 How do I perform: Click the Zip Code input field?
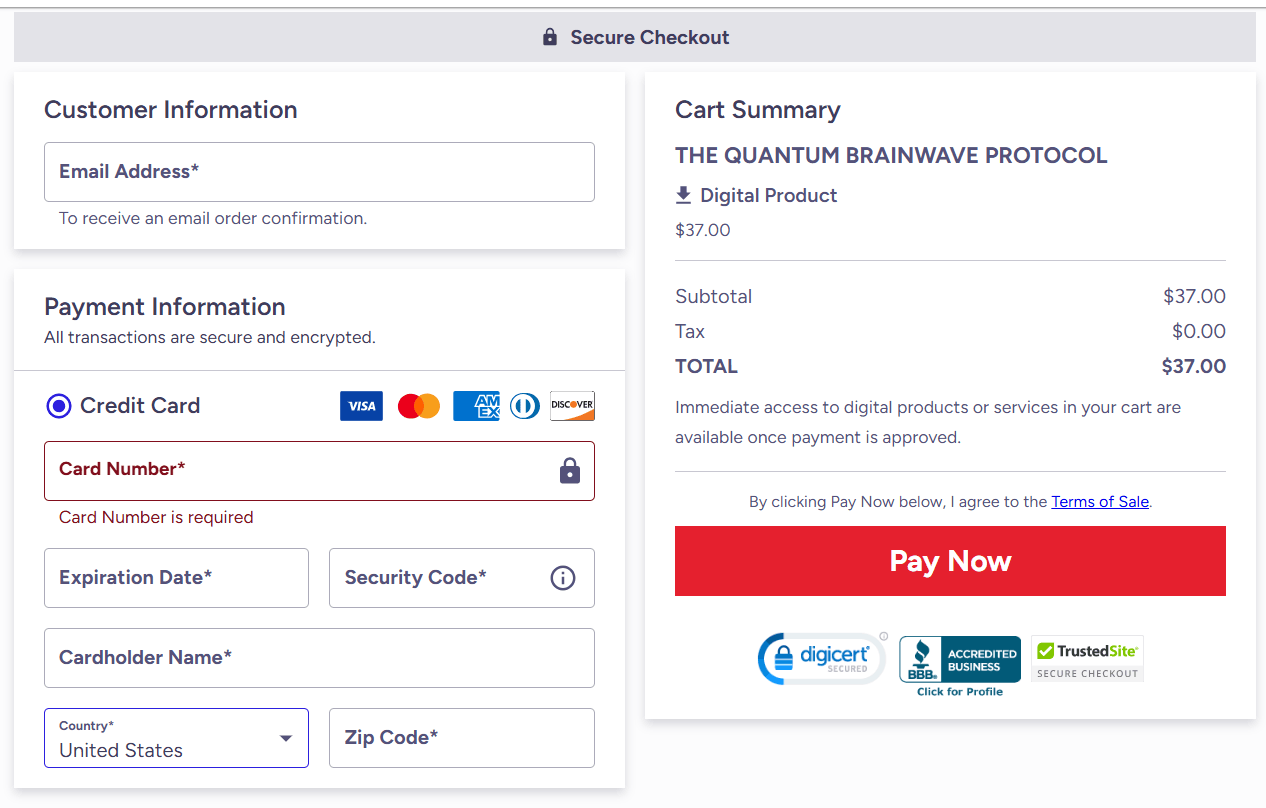click(461, 738)
